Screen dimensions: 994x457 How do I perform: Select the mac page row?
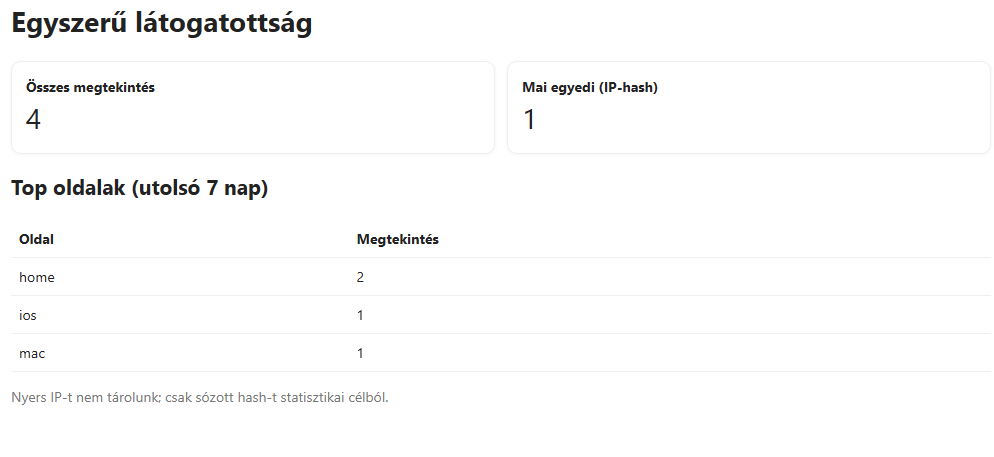500,353
